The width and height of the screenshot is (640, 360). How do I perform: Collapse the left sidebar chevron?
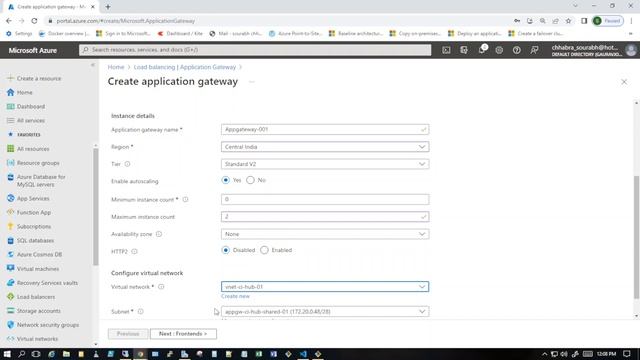(x=93, y=65)
